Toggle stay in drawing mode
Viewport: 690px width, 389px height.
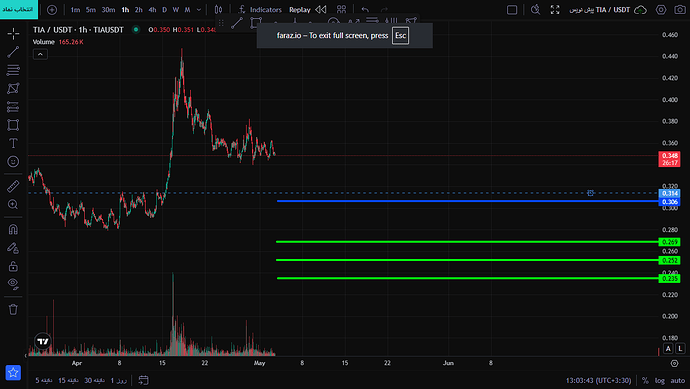pos(13,248)
